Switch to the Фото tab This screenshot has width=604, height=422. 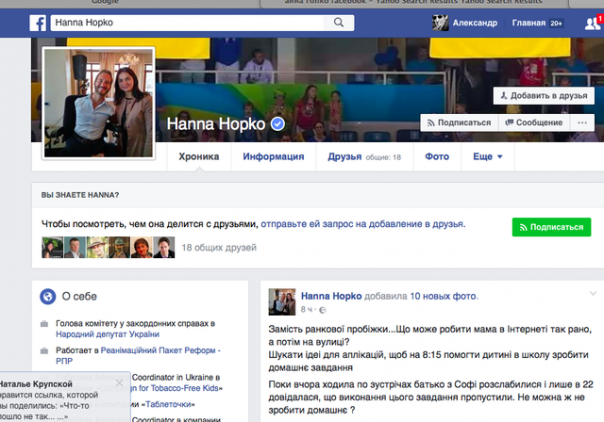437,156
